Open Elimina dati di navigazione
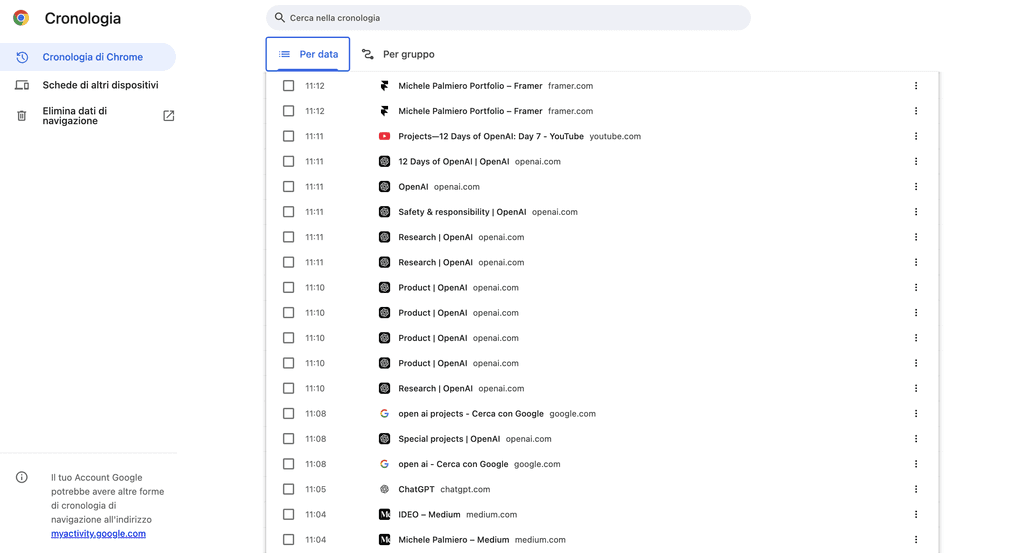The width and height of the screenshot is (1024, 553). tap(88, 116)
